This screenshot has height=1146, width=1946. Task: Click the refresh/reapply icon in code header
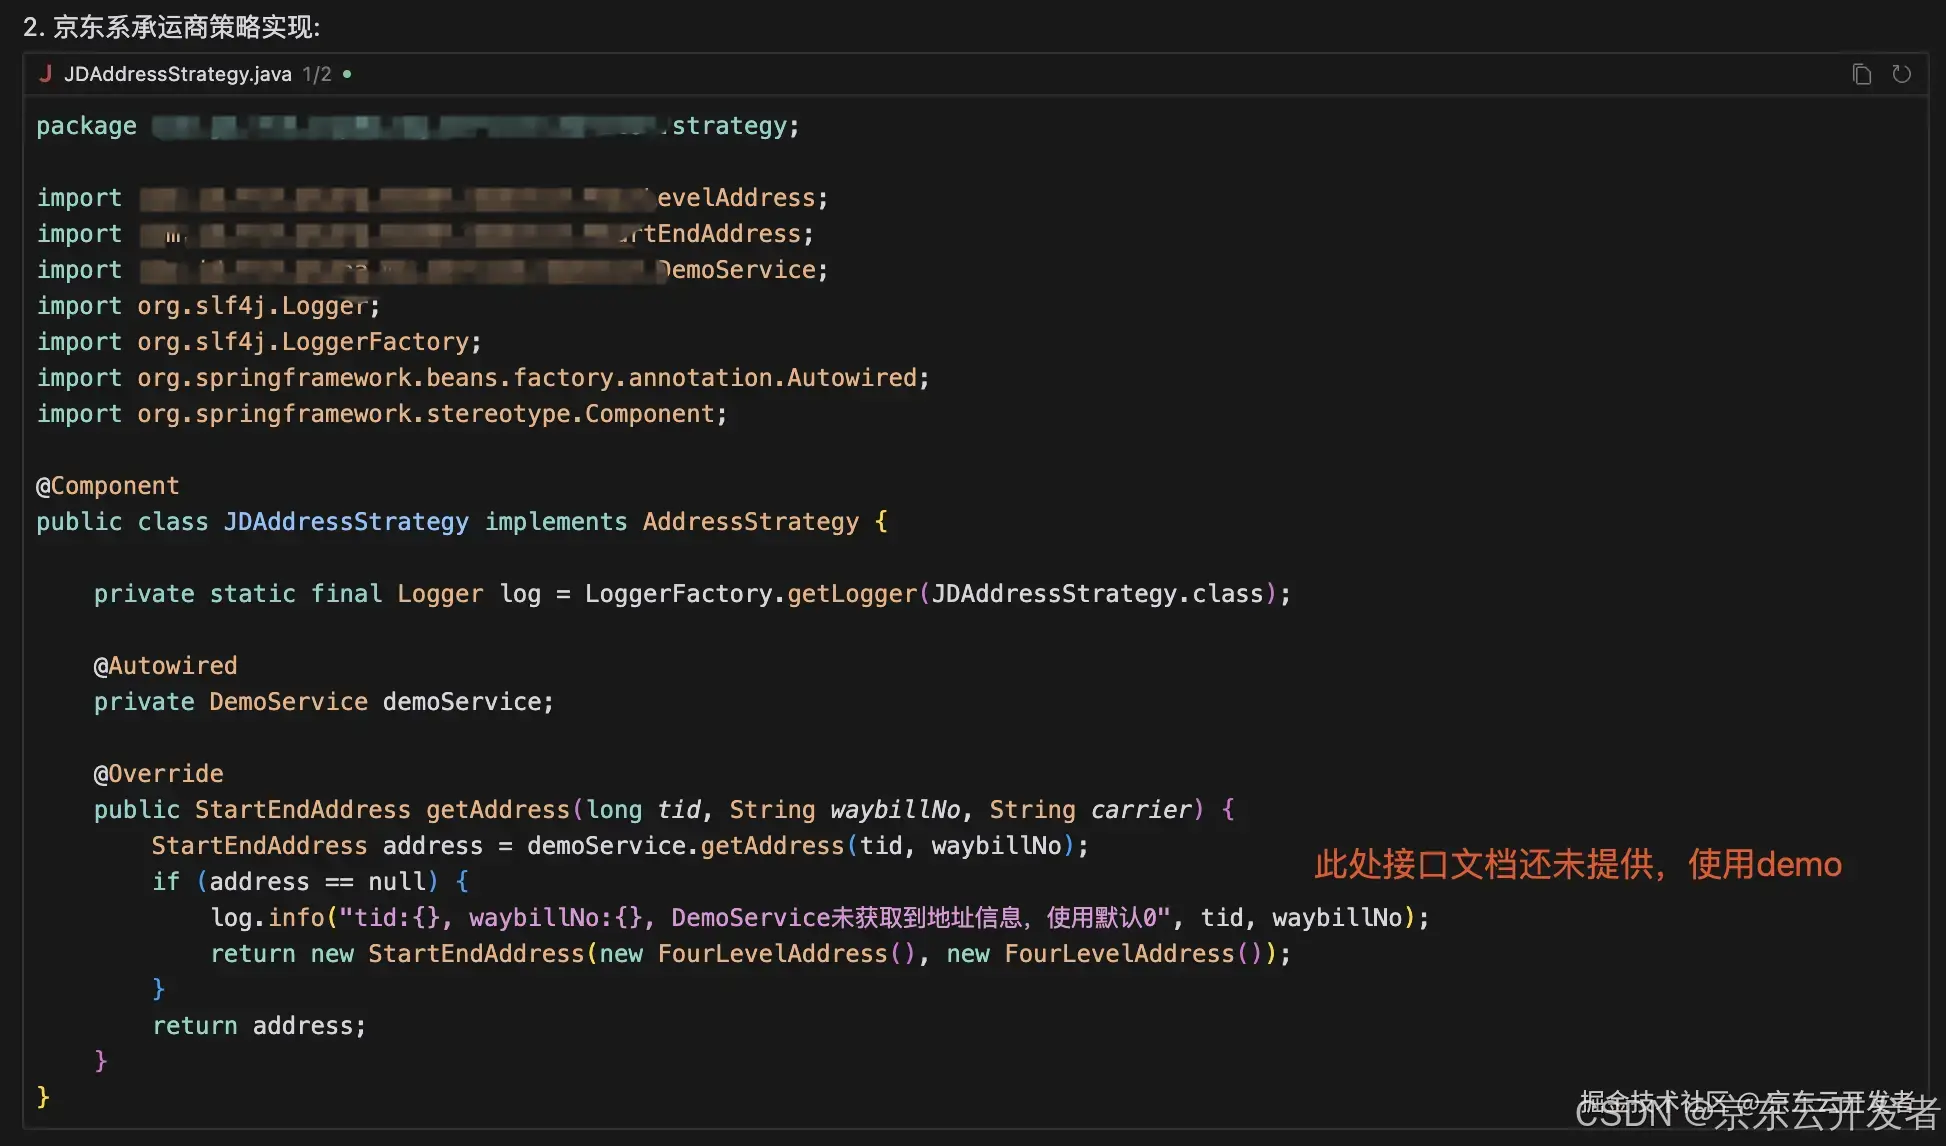1901,74
